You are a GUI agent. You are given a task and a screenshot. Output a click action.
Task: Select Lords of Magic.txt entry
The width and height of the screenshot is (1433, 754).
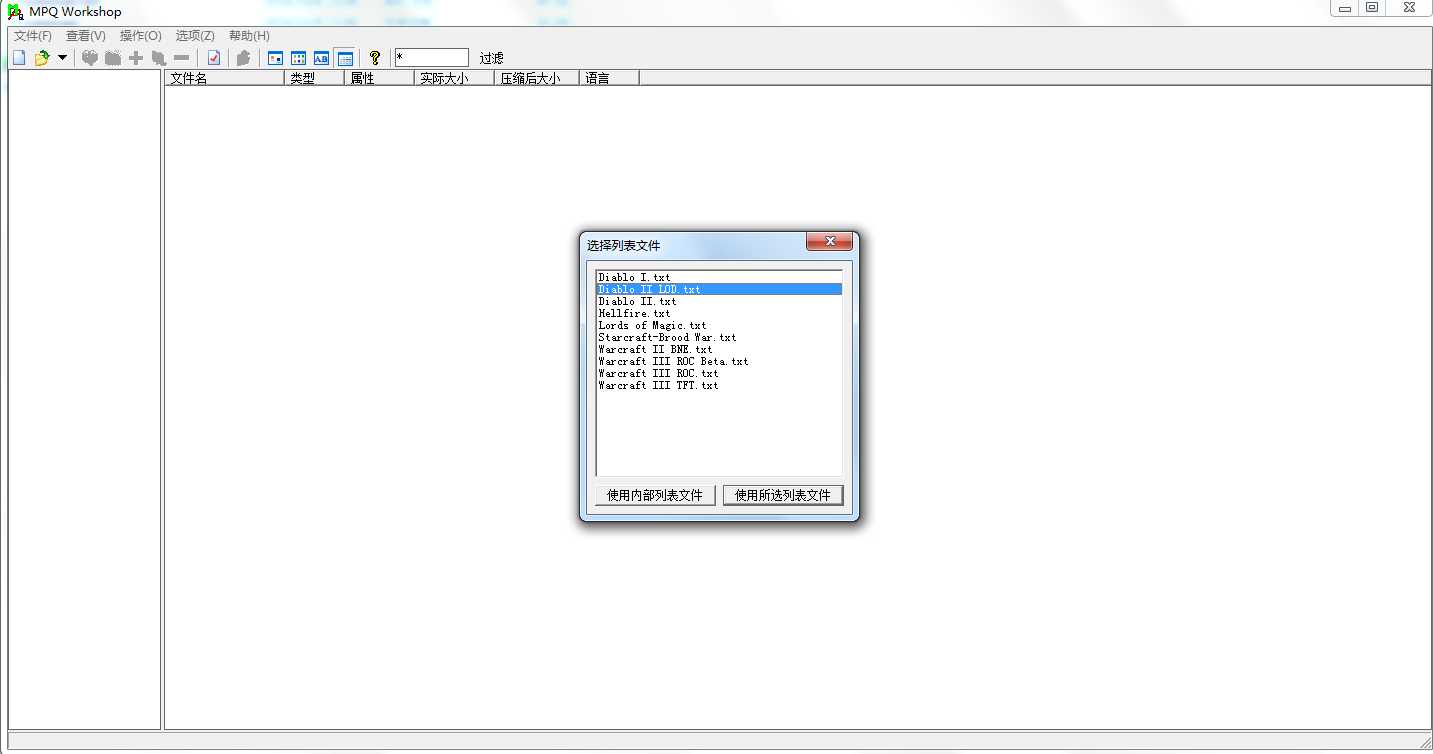[x=719, y=325]
